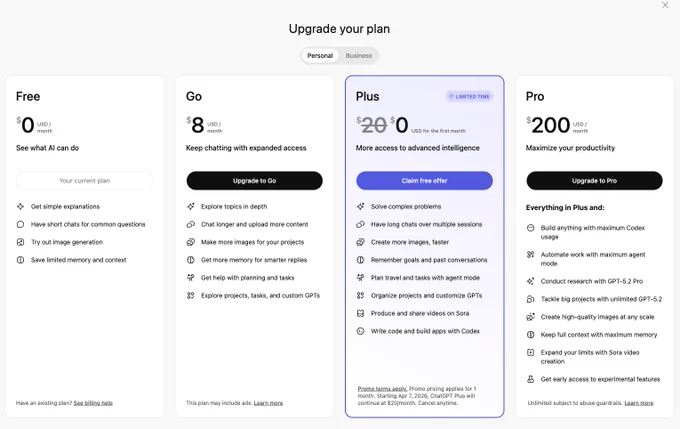Open Learn more link about abuse guardrails

639,403
